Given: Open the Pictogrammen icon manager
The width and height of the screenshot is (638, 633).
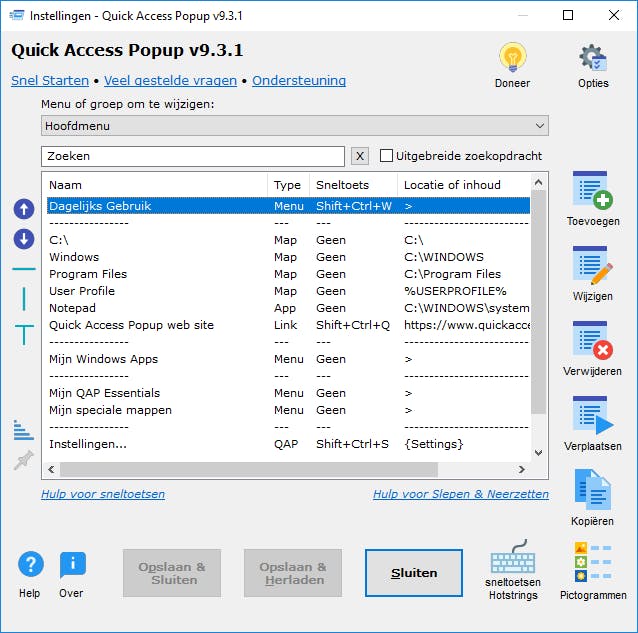Looking at the screenshot, I should [x=593, y=562].
